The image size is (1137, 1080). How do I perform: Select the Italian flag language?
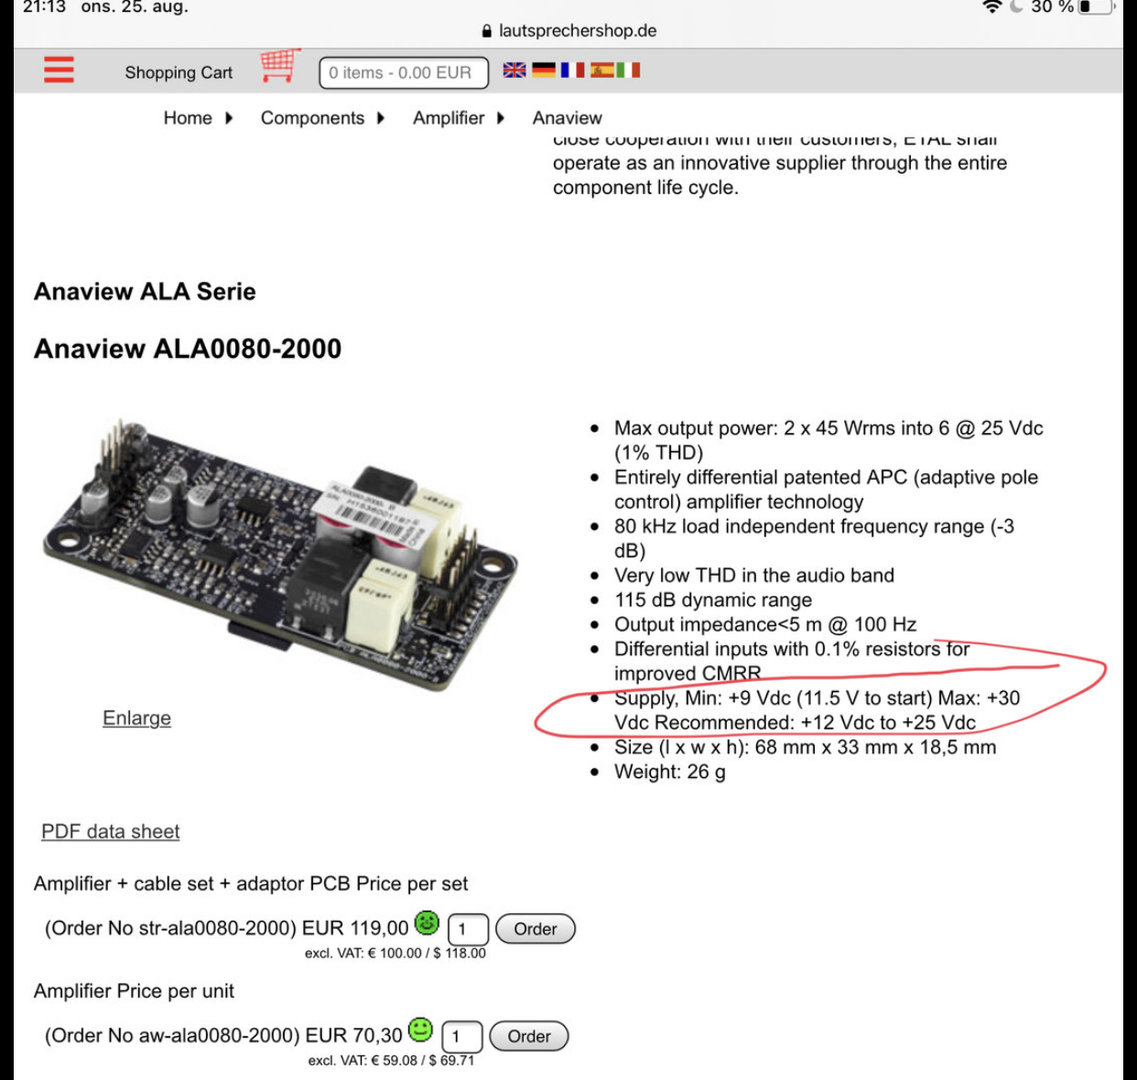pos(628,70)
